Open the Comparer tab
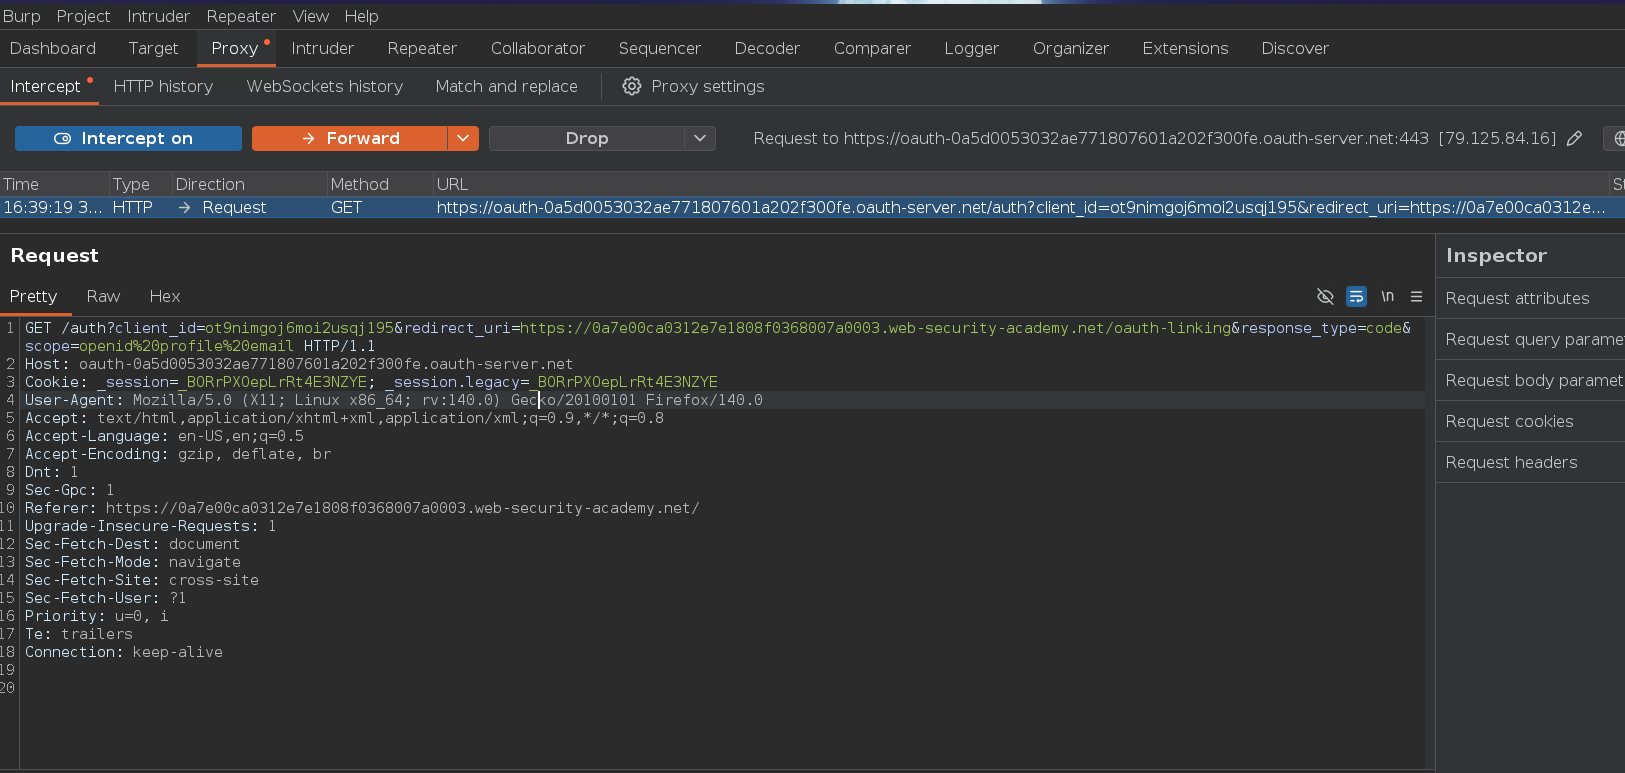Screen dimensions: 1625x773 click(x=872, y=48)
